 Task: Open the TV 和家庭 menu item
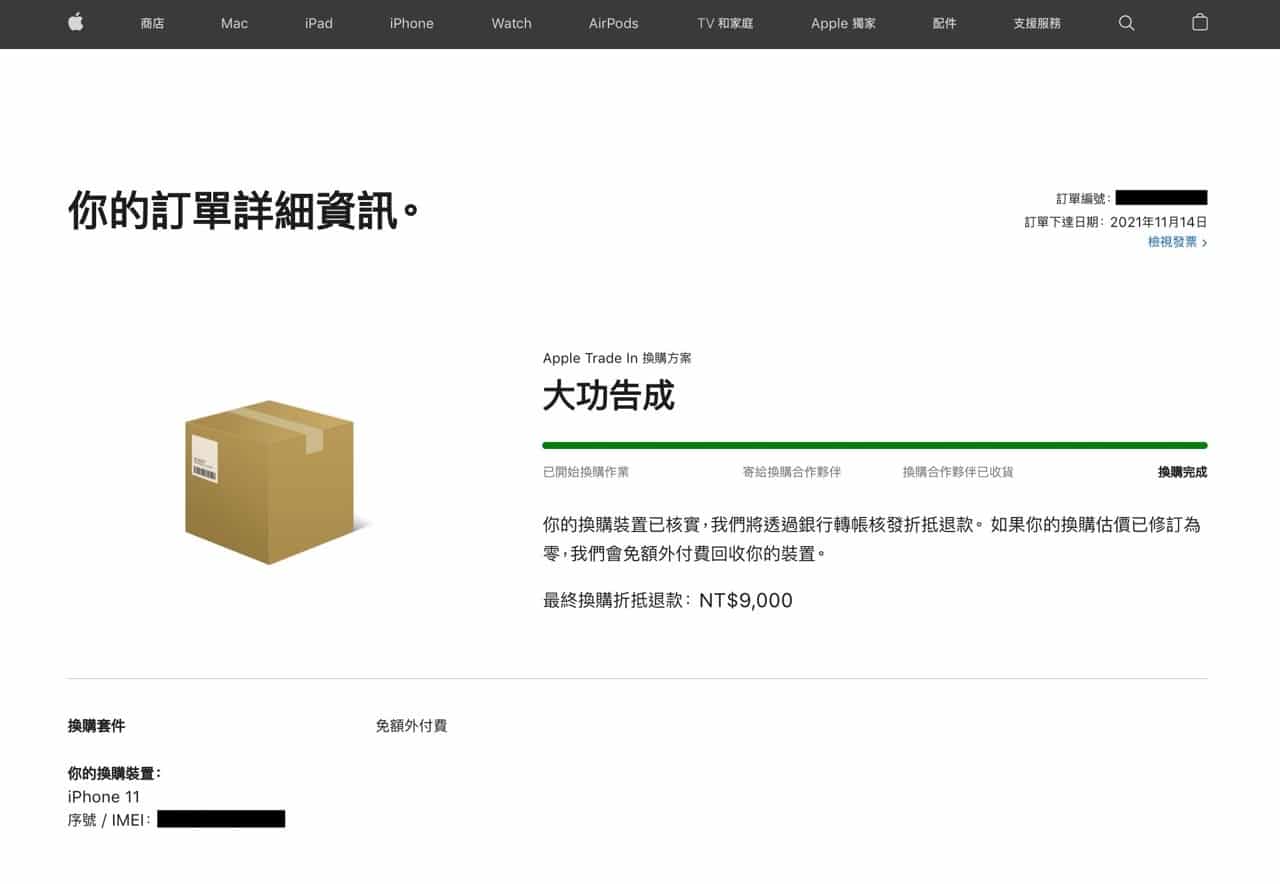725,23
